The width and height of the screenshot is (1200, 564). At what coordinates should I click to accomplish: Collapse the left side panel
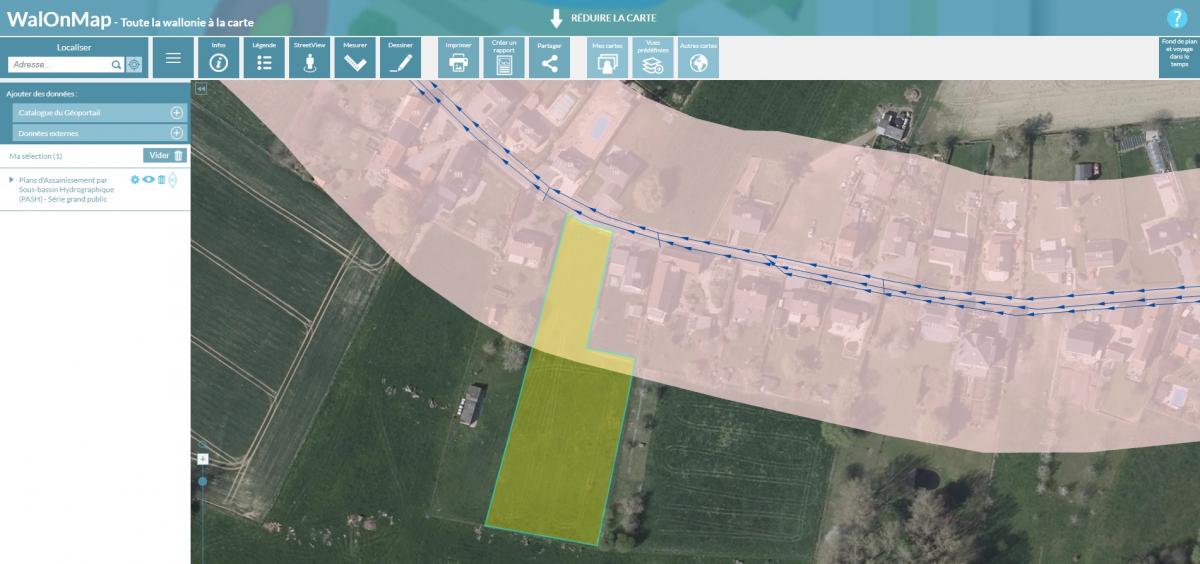pyautogui.click(x=200, y=89)
